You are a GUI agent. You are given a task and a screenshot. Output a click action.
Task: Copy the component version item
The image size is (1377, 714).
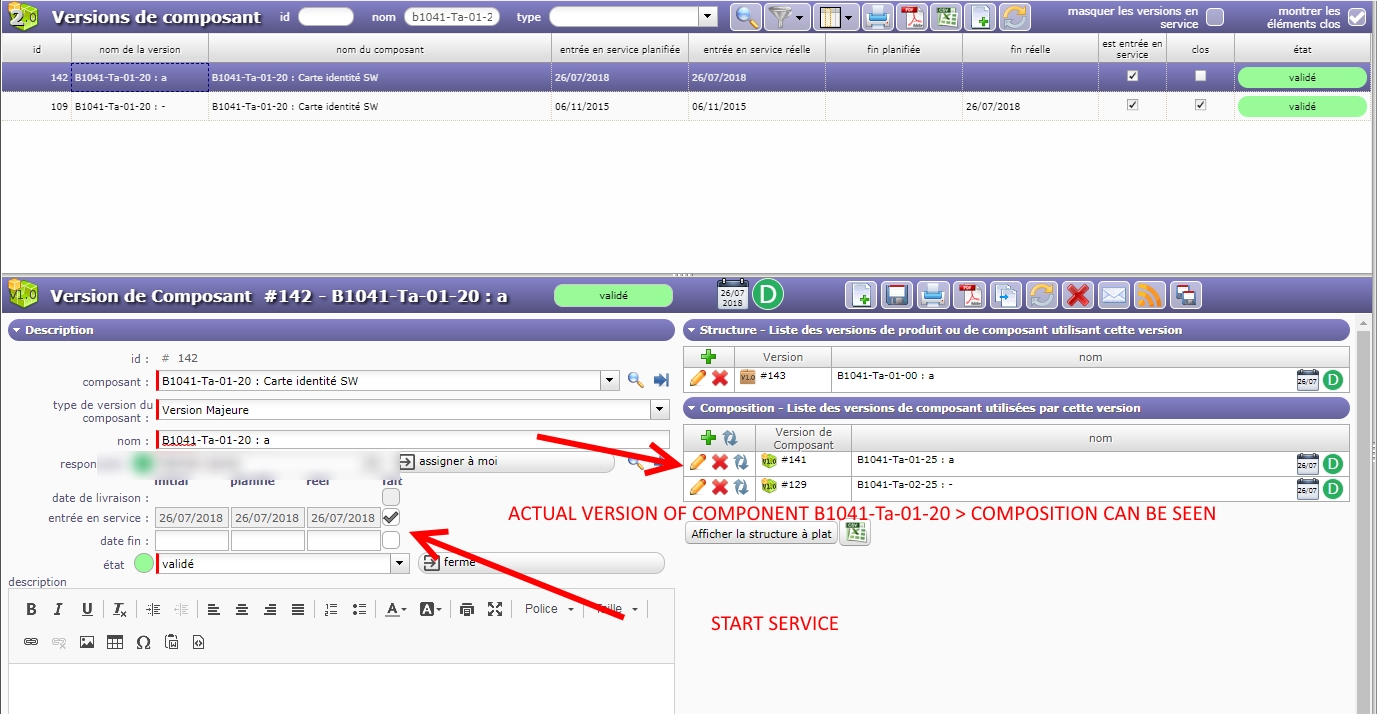pyautogui.click(x=1005, y=295)
